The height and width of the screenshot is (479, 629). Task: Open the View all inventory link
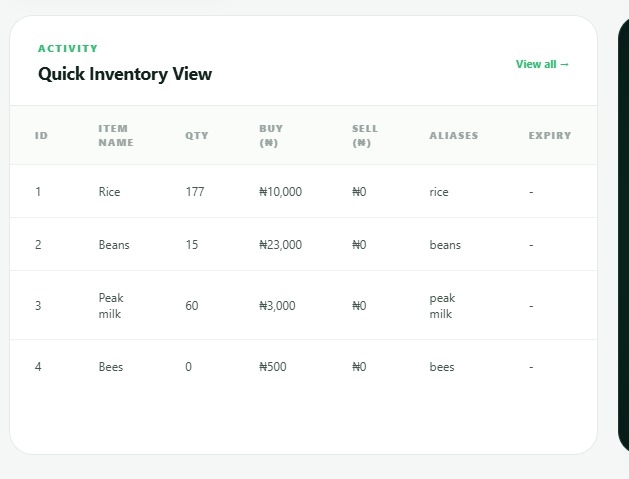[x=542, y=64]
